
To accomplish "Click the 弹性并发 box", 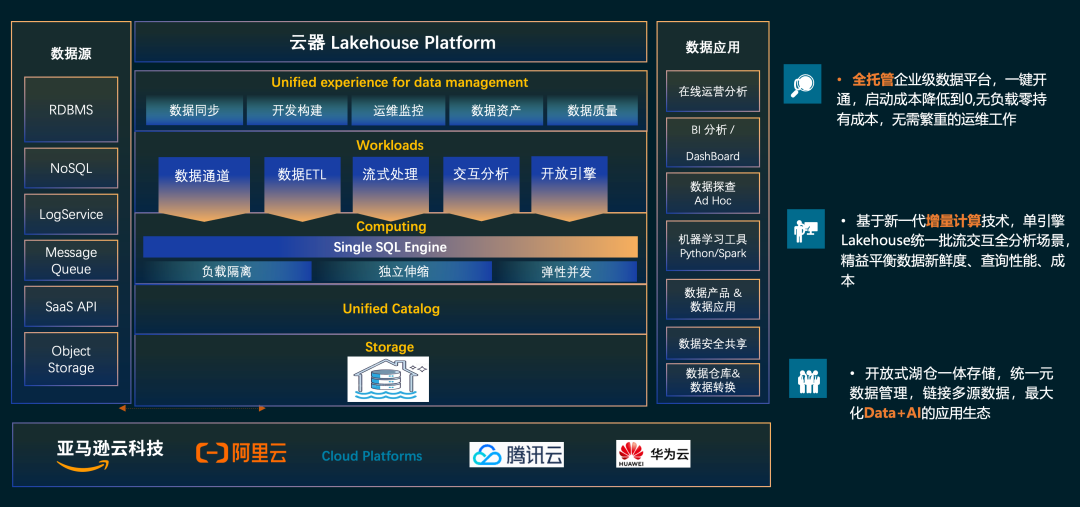I will pos(566,271).
